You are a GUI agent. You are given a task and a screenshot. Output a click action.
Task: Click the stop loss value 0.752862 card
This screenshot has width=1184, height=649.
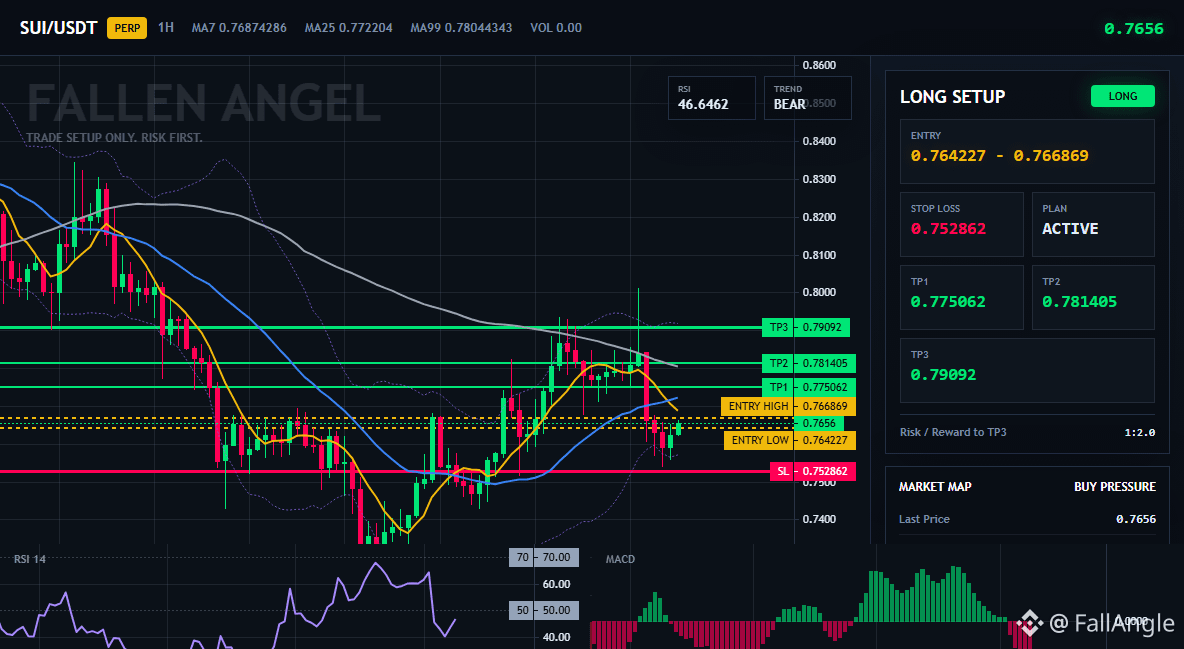(x=961, y=224)
